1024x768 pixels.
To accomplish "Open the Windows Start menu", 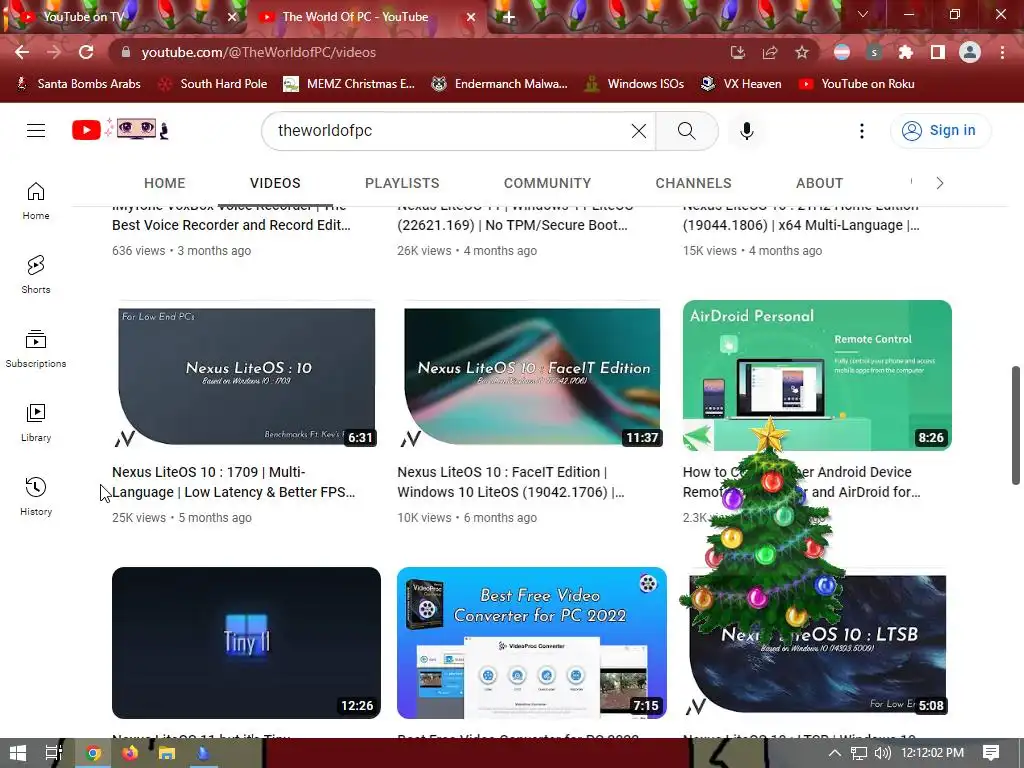I will 18,753.
